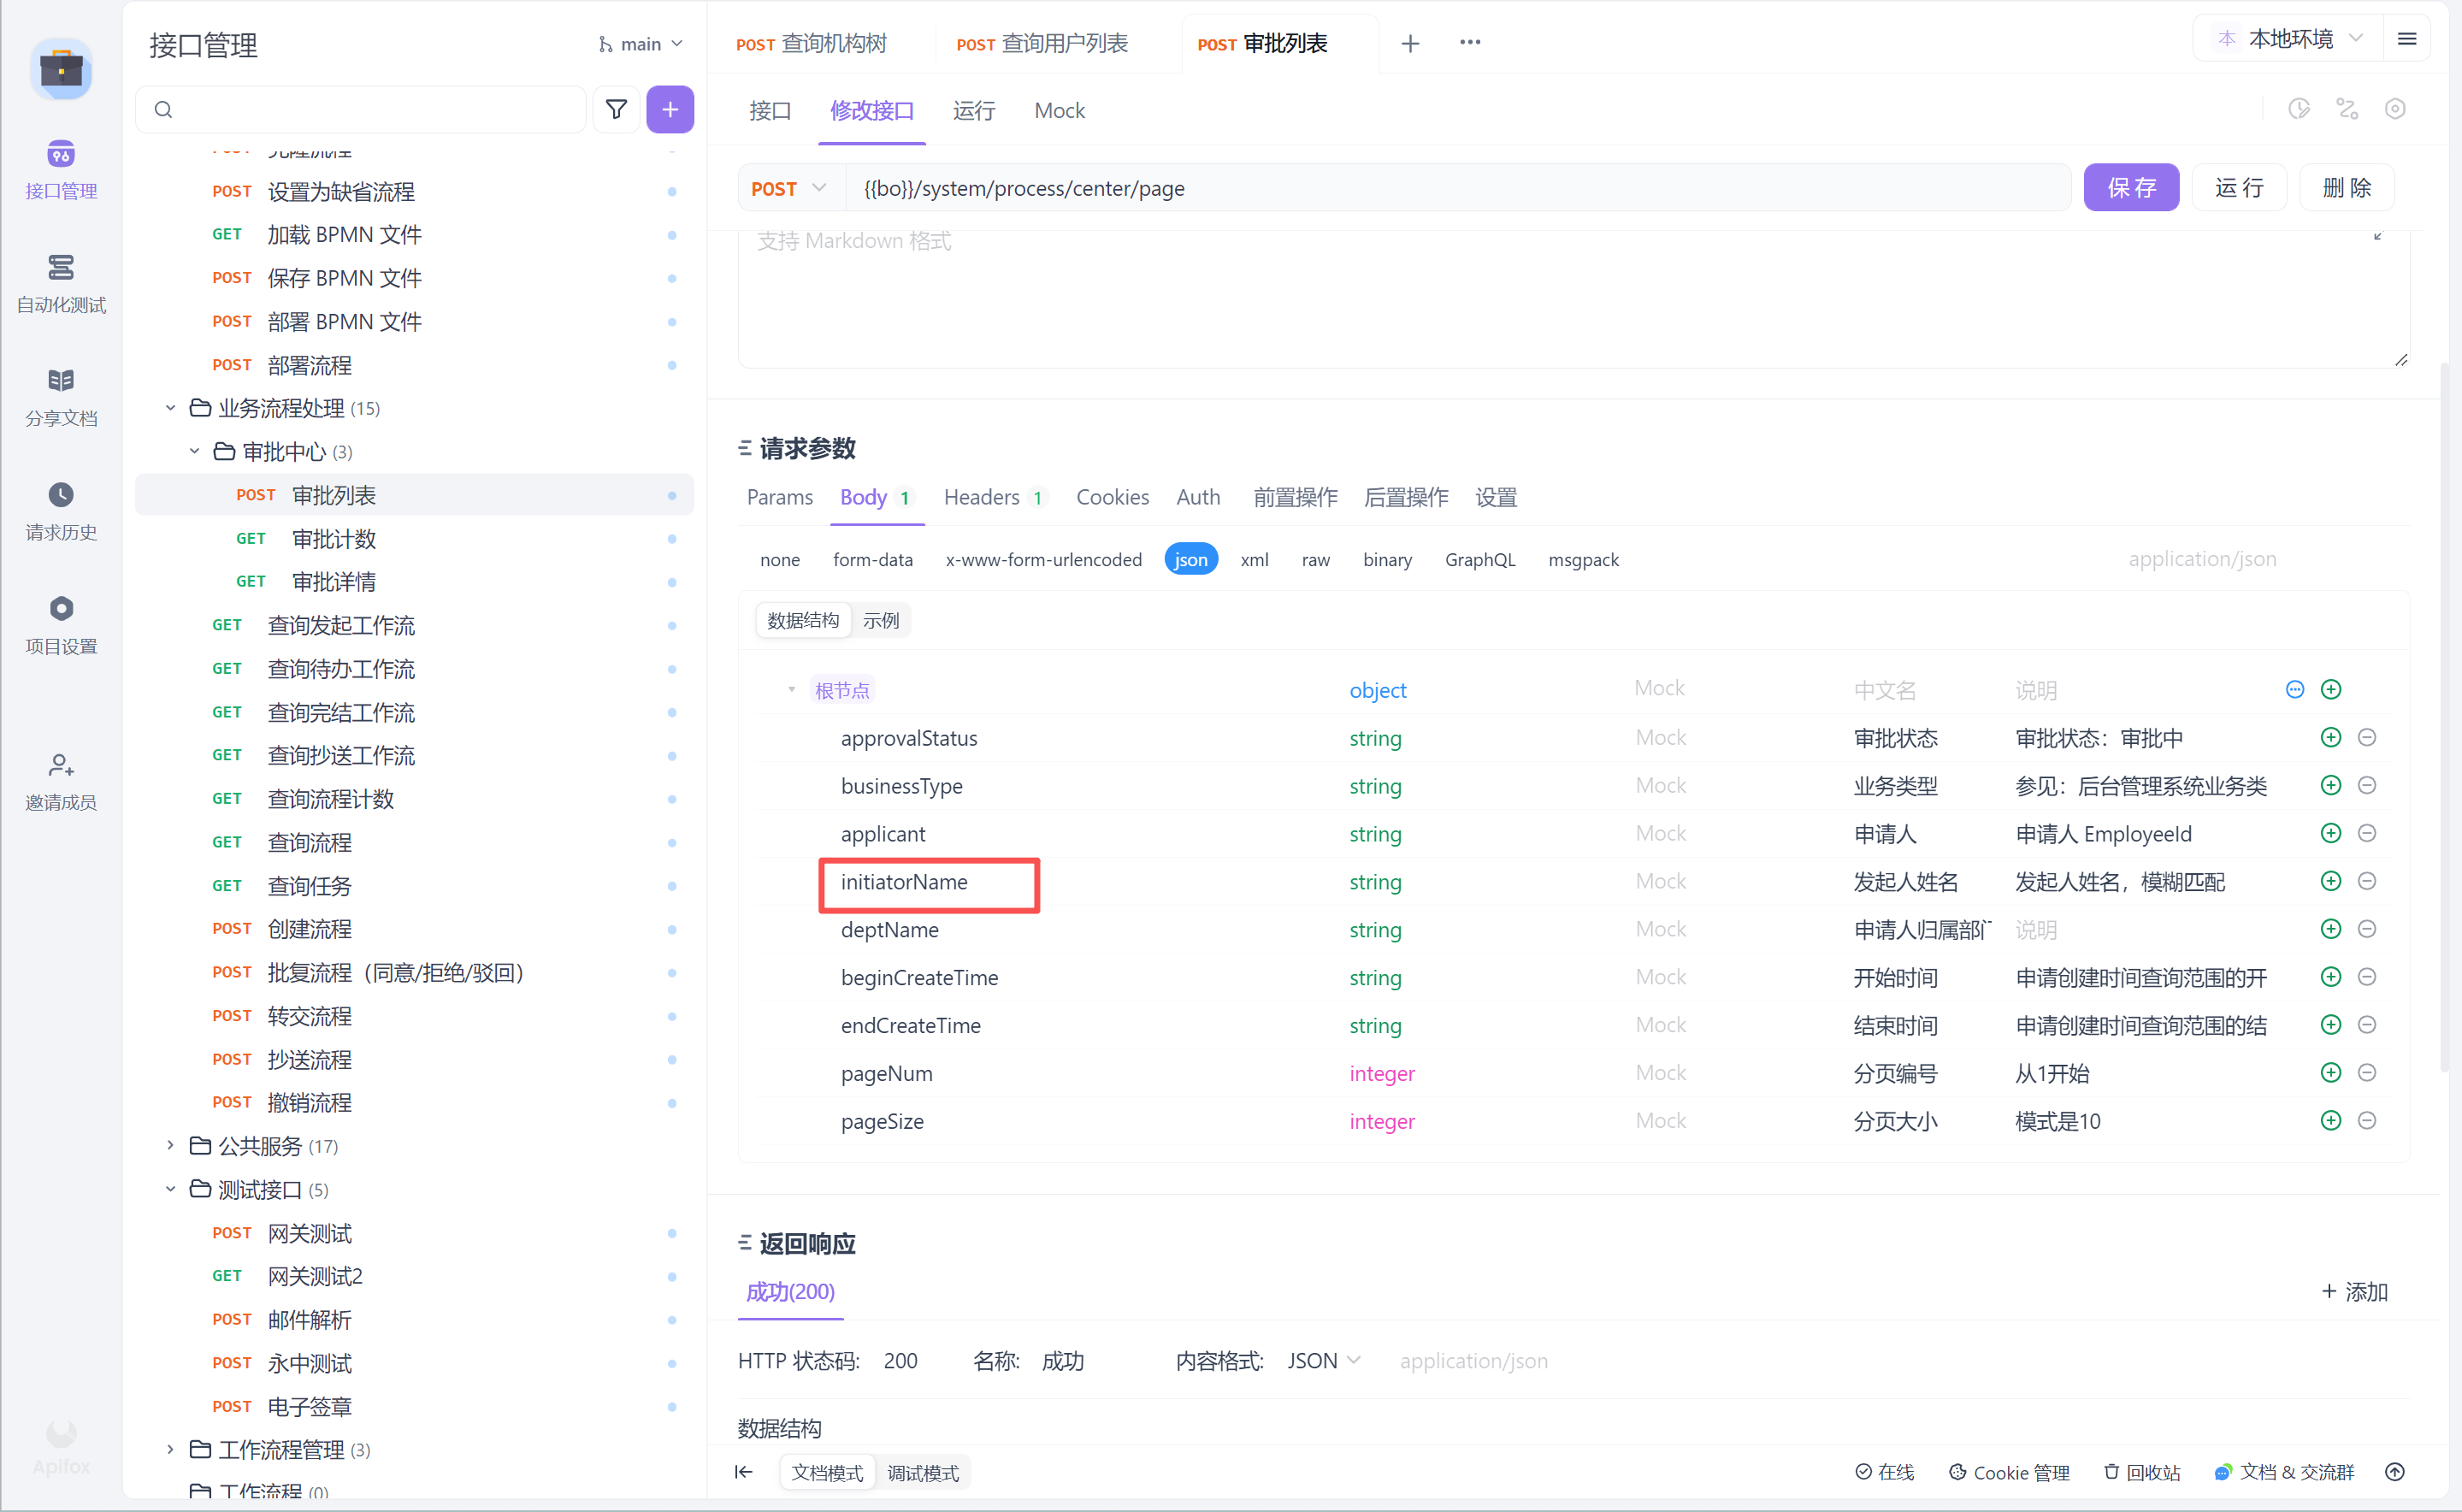This screenshot has width=2462, height=1512.
Task: Switch to 调试模式
Action: pos(922,1472)
